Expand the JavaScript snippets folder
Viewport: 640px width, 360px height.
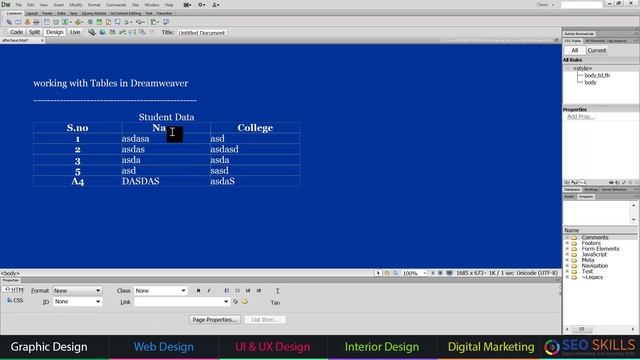(567, 254)
